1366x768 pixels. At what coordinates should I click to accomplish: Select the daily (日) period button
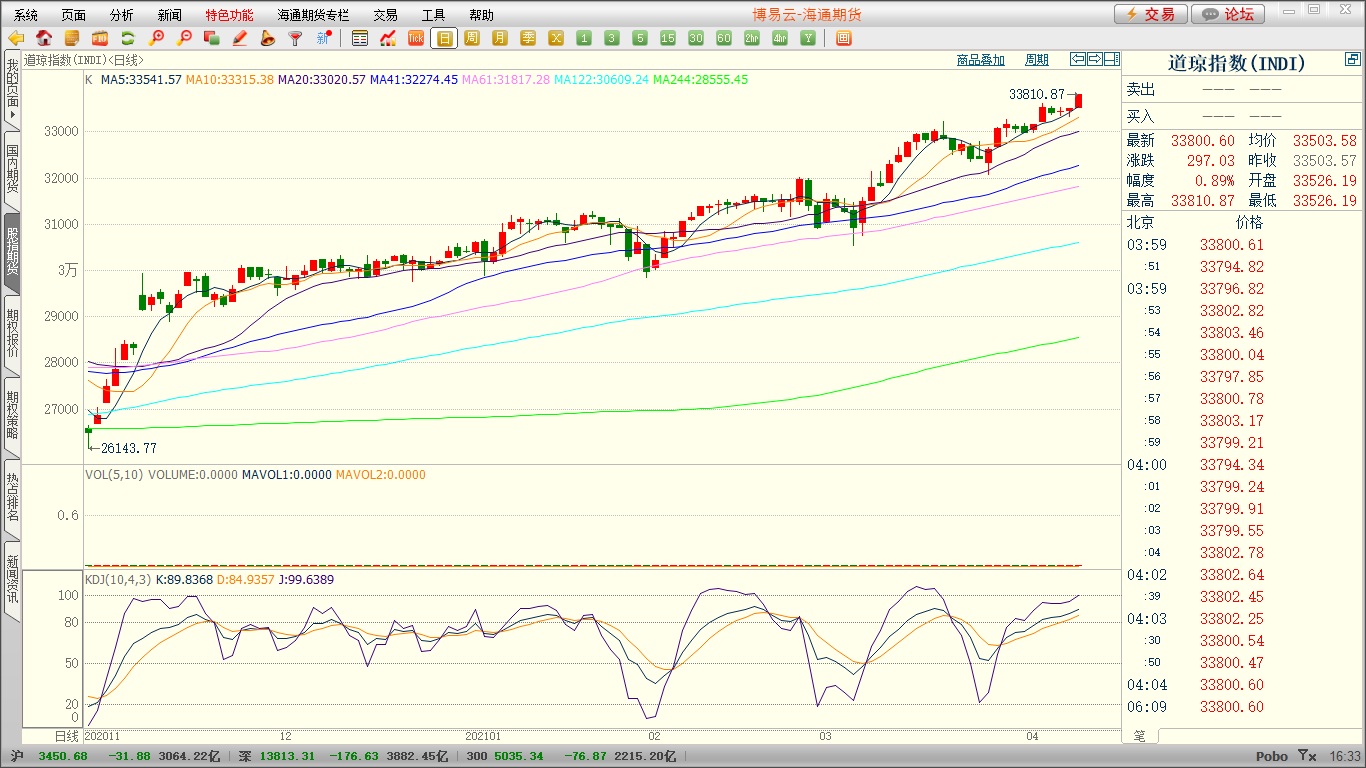click(x=444, y=38)
